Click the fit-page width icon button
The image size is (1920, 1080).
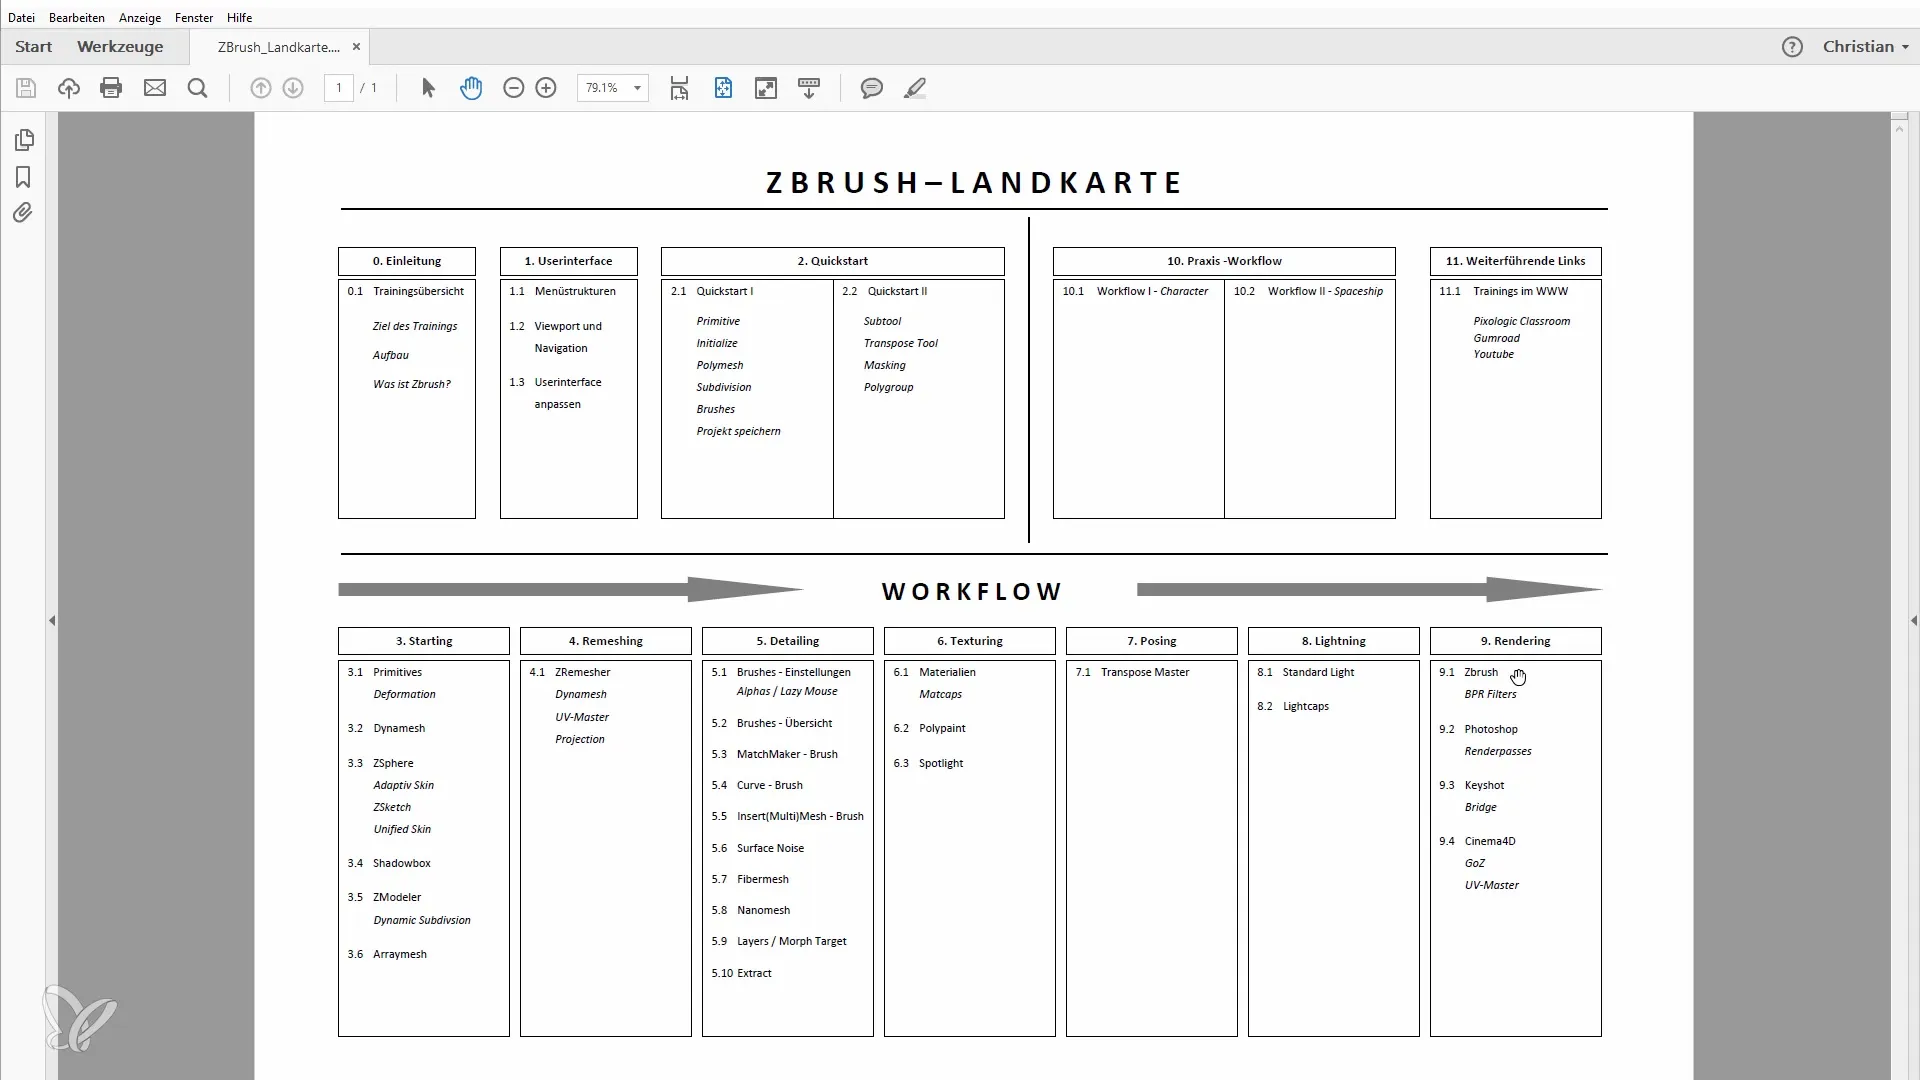[x=678, y=87]
